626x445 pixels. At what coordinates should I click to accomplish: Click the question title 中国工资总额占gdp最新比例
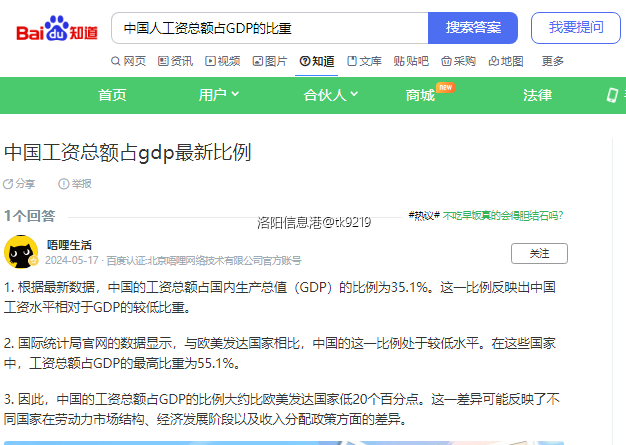click(128, 152)
